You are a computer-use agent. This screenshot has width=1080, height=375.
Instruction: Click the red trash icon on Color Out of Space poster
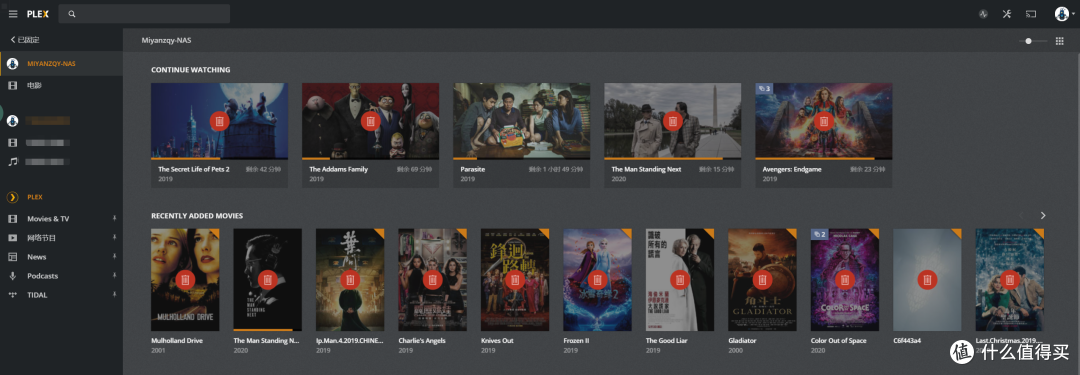pyautogui.click(x=844, y=280)
